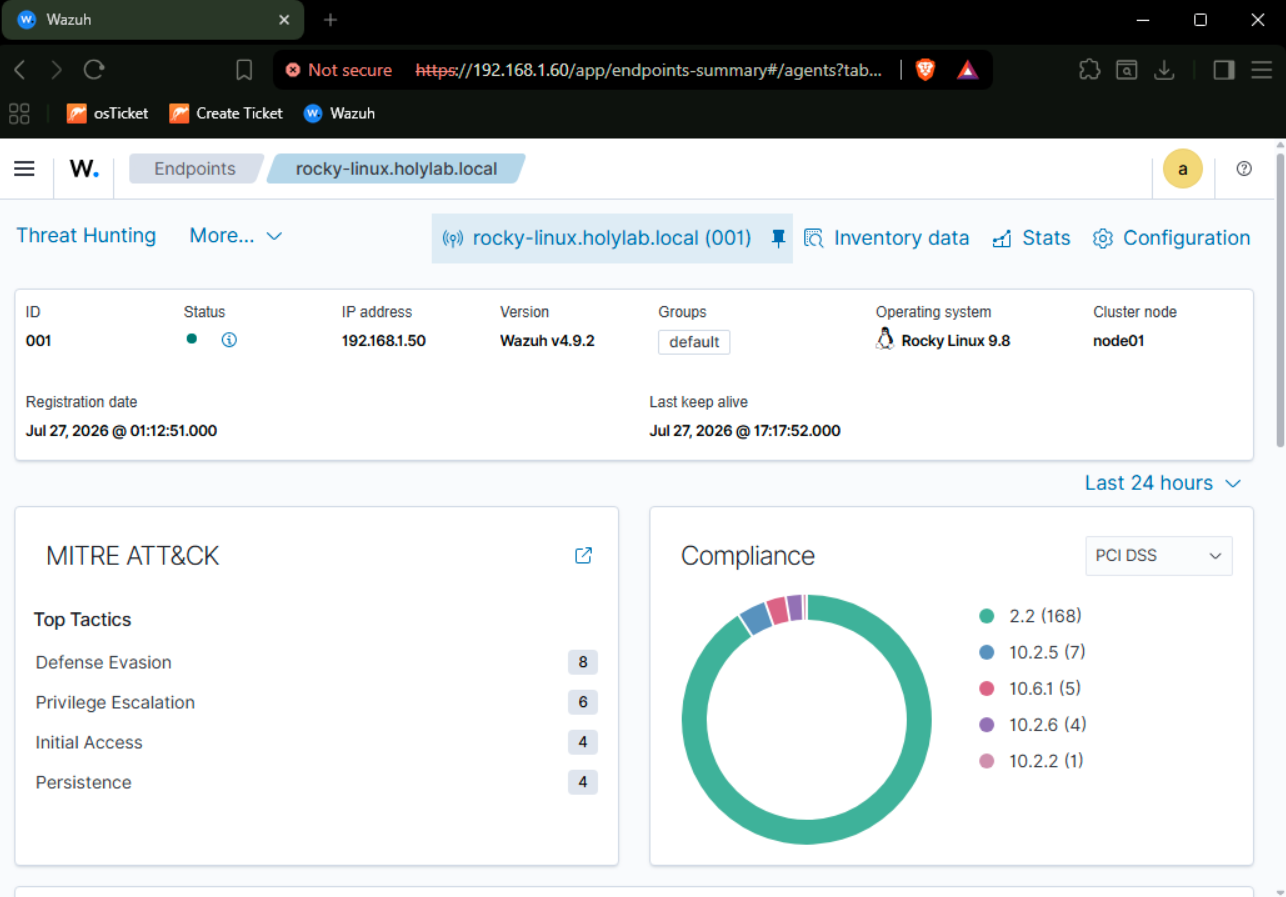
Task: Click the version text Wazuh v4.9.2
Action: pyautogui.click(x=547, y=341)
